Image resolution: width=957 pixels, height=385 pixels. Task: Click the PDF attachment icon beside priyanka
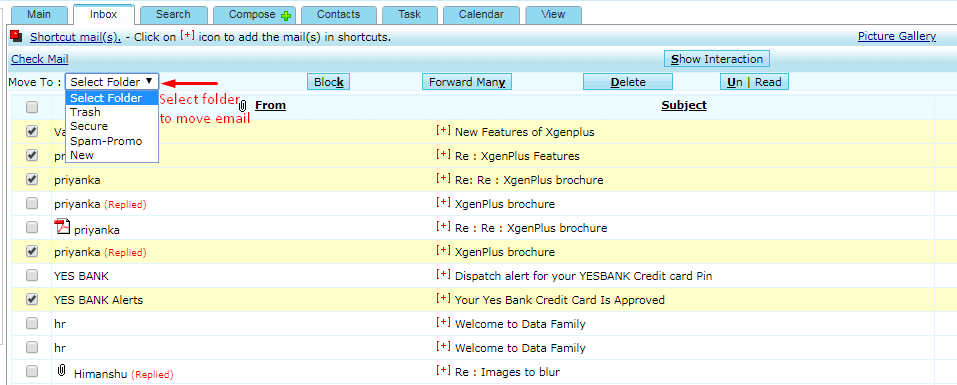(x=62, y=226)
